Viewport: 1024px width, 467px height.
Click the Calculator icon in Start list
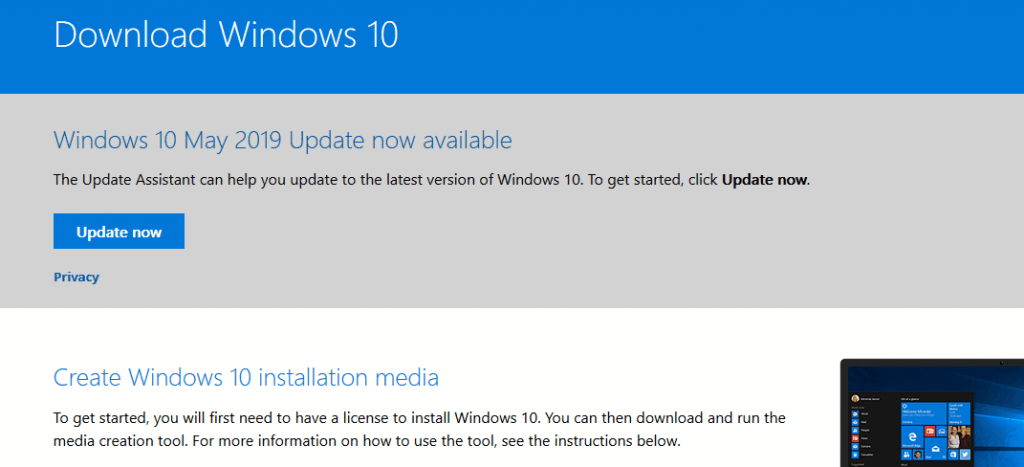click(855, 455)
